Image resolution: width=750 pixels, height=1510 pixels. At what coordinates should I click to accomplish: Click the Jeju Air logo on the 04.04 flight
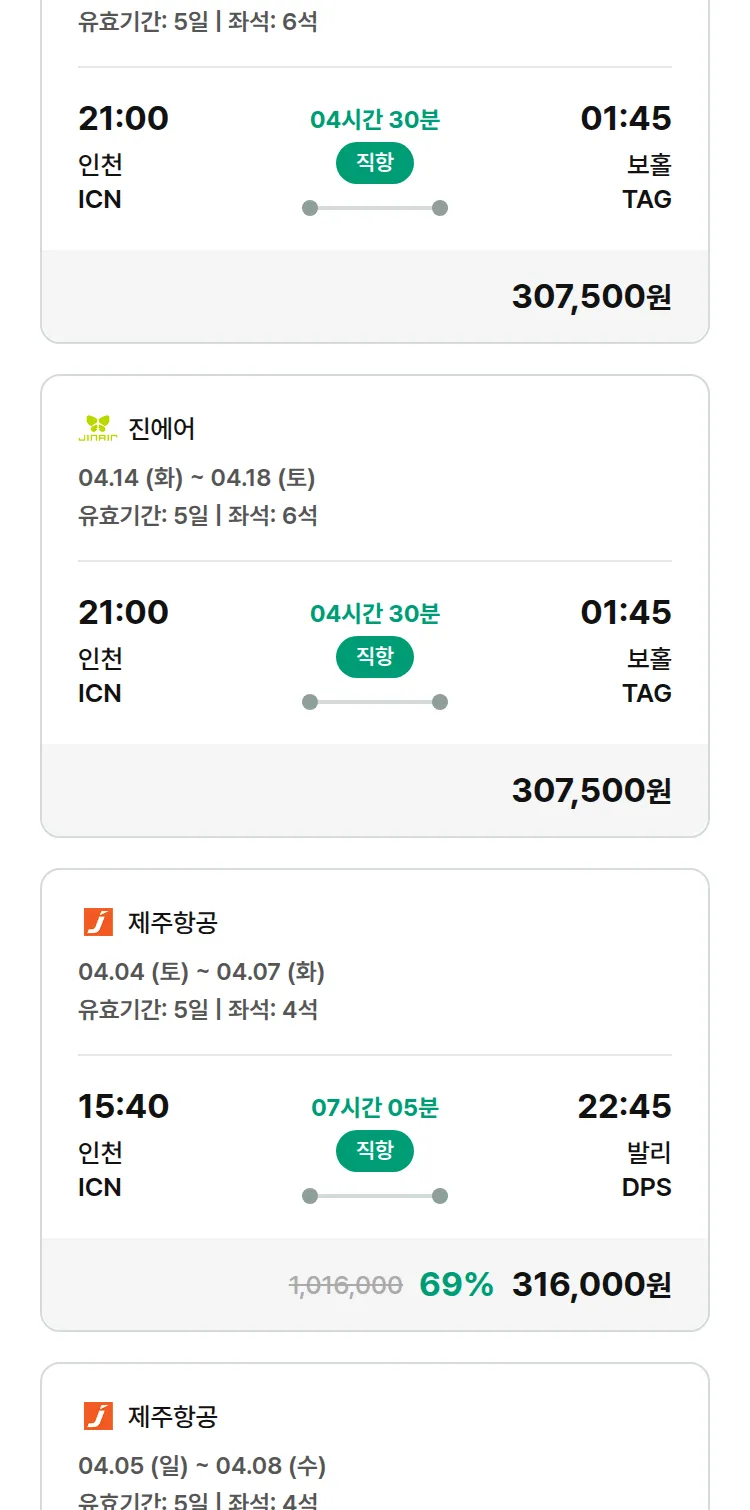point(98,922)
